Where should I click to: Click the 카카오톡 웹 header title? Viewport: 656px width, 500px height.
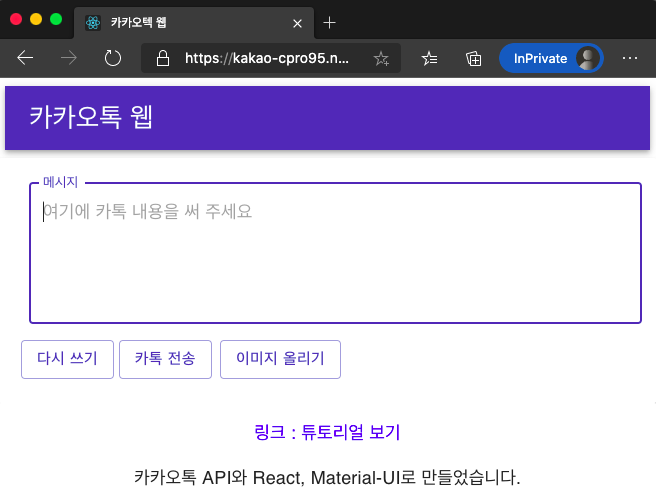coord(91,117)
